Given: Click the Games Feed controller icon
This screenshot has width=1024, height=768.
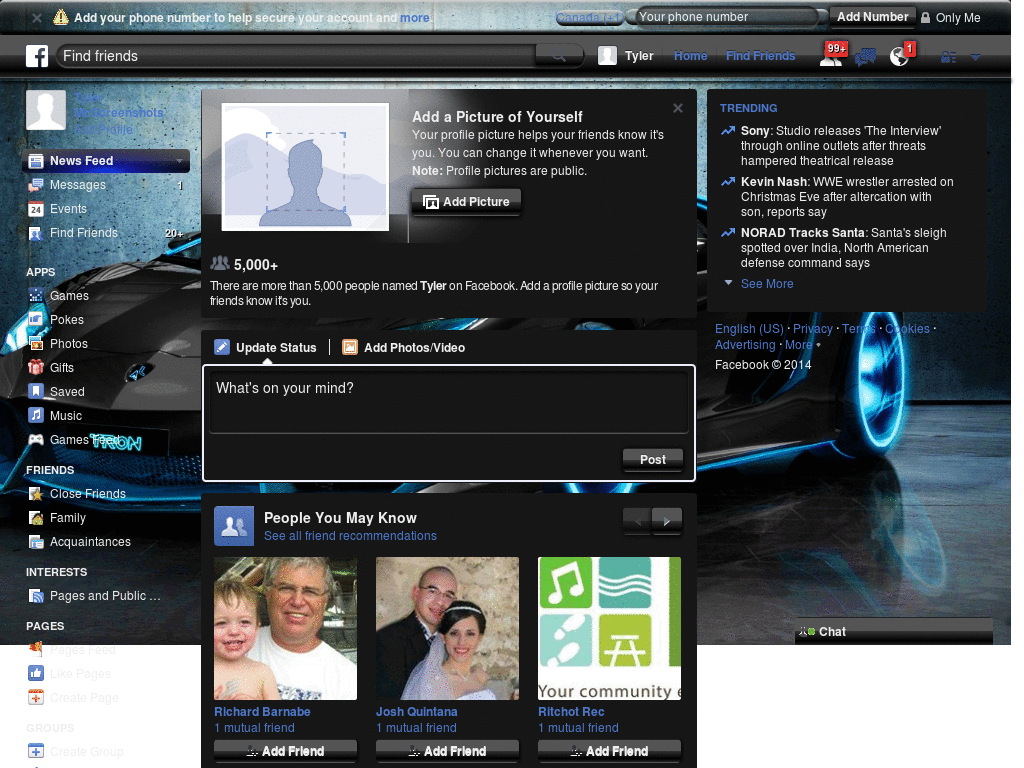Looking at the screenshot, I should (36, 440).
